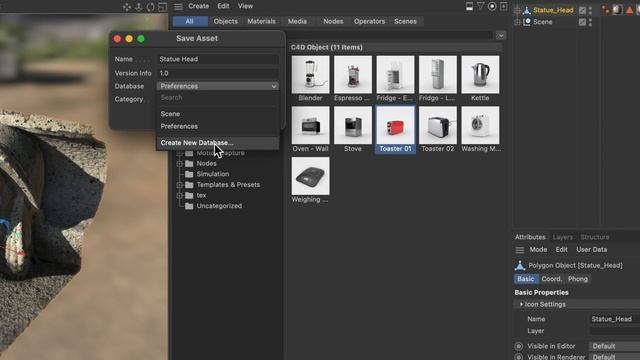
Task: Toggle visibility dots of Statue_Head
Action: coord(590,10)
